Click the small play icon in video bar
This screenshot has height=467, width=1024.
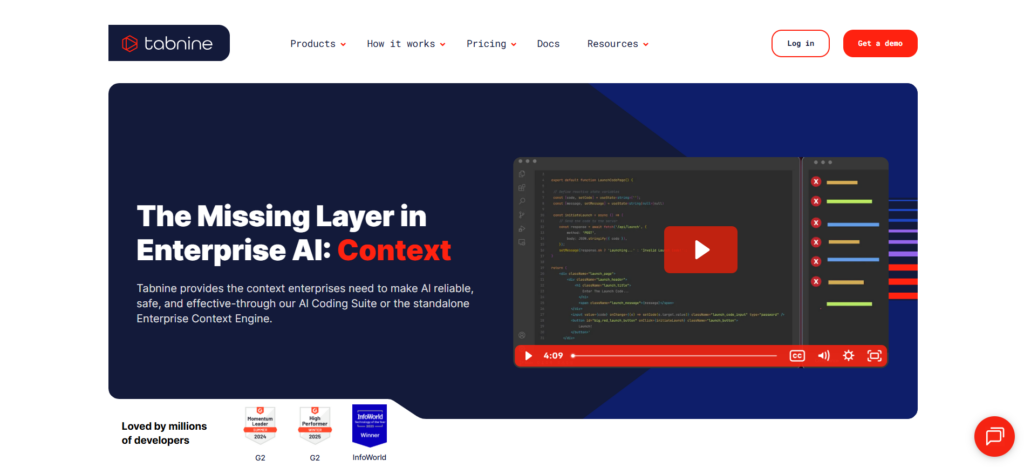[528, 356]
